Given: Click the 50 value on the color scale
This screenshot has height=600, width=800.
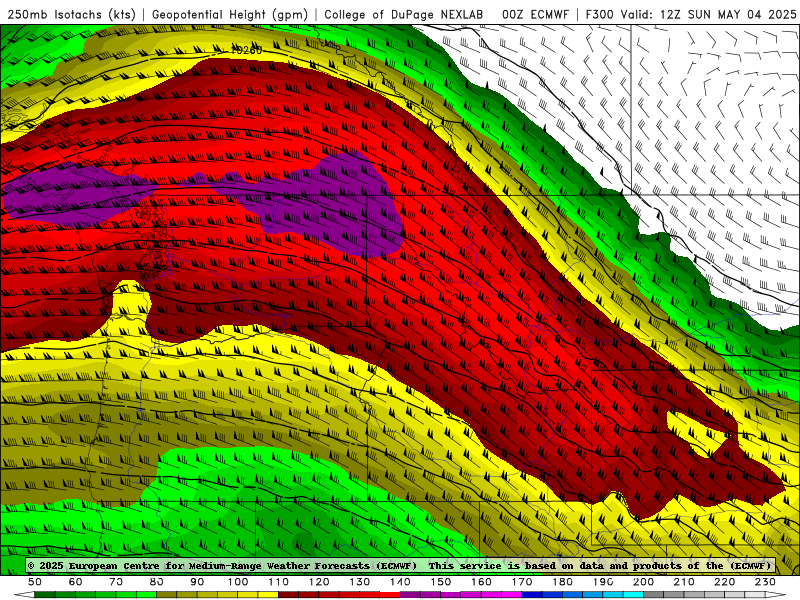Looking at the screenshot, I should (35, 582).
